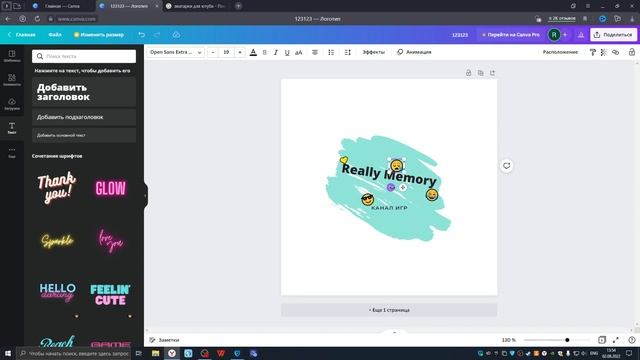This screenshot has height=360, width=640.
Task: Open the Templates panel in sidebar
Action: tap(12, 56)
